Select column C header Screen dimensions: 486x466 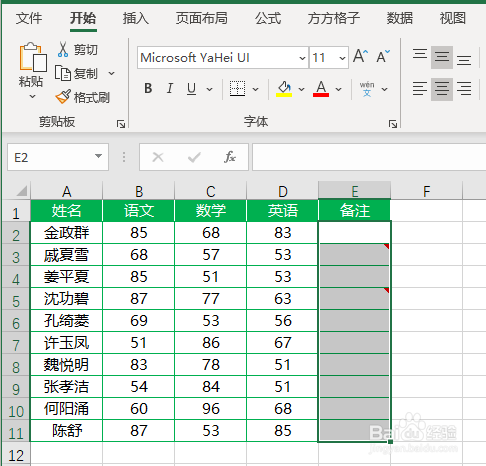pos(211,191)
